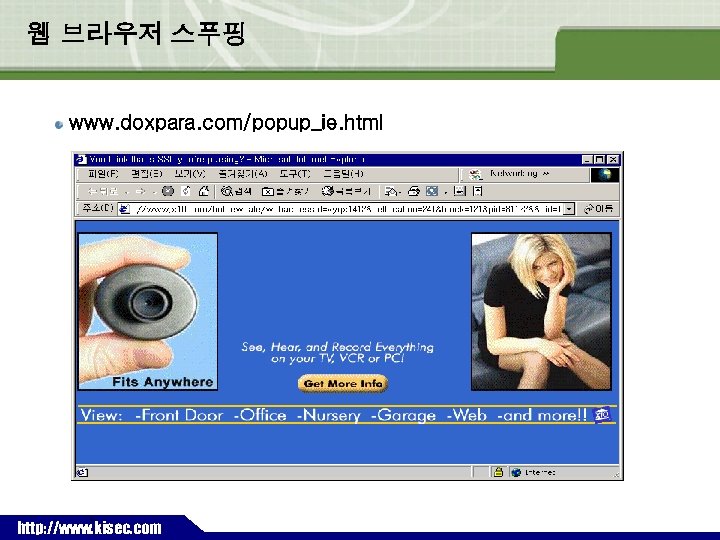Click the http://www.kisec.com footer link
720x540 pixels.
(90, 528)
